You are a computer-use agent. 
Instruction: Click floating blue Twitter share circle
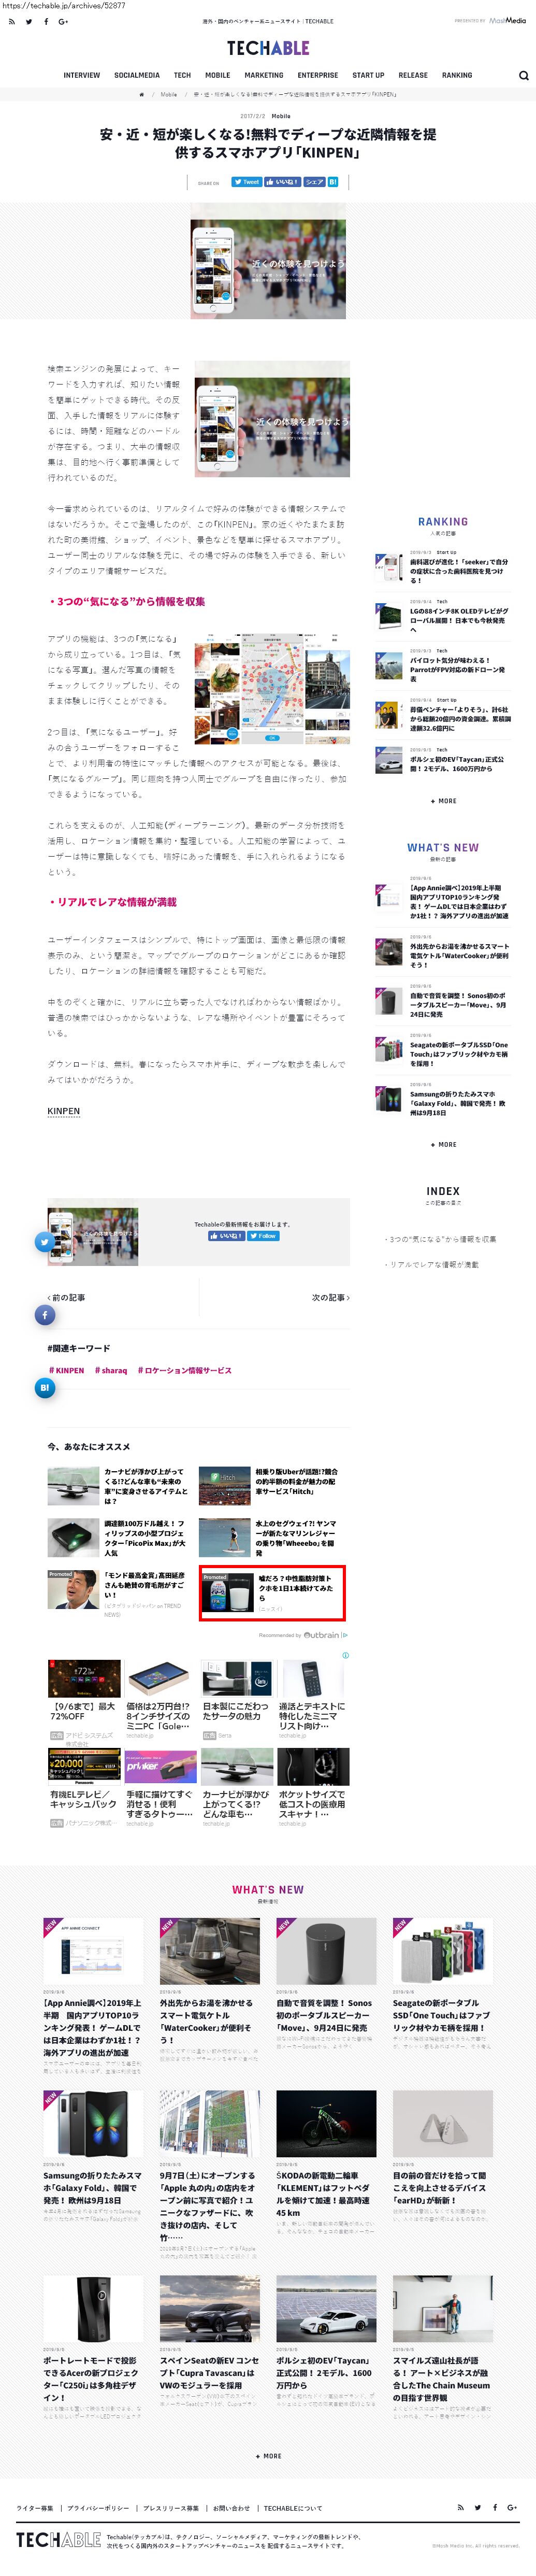coord(44,1242)
